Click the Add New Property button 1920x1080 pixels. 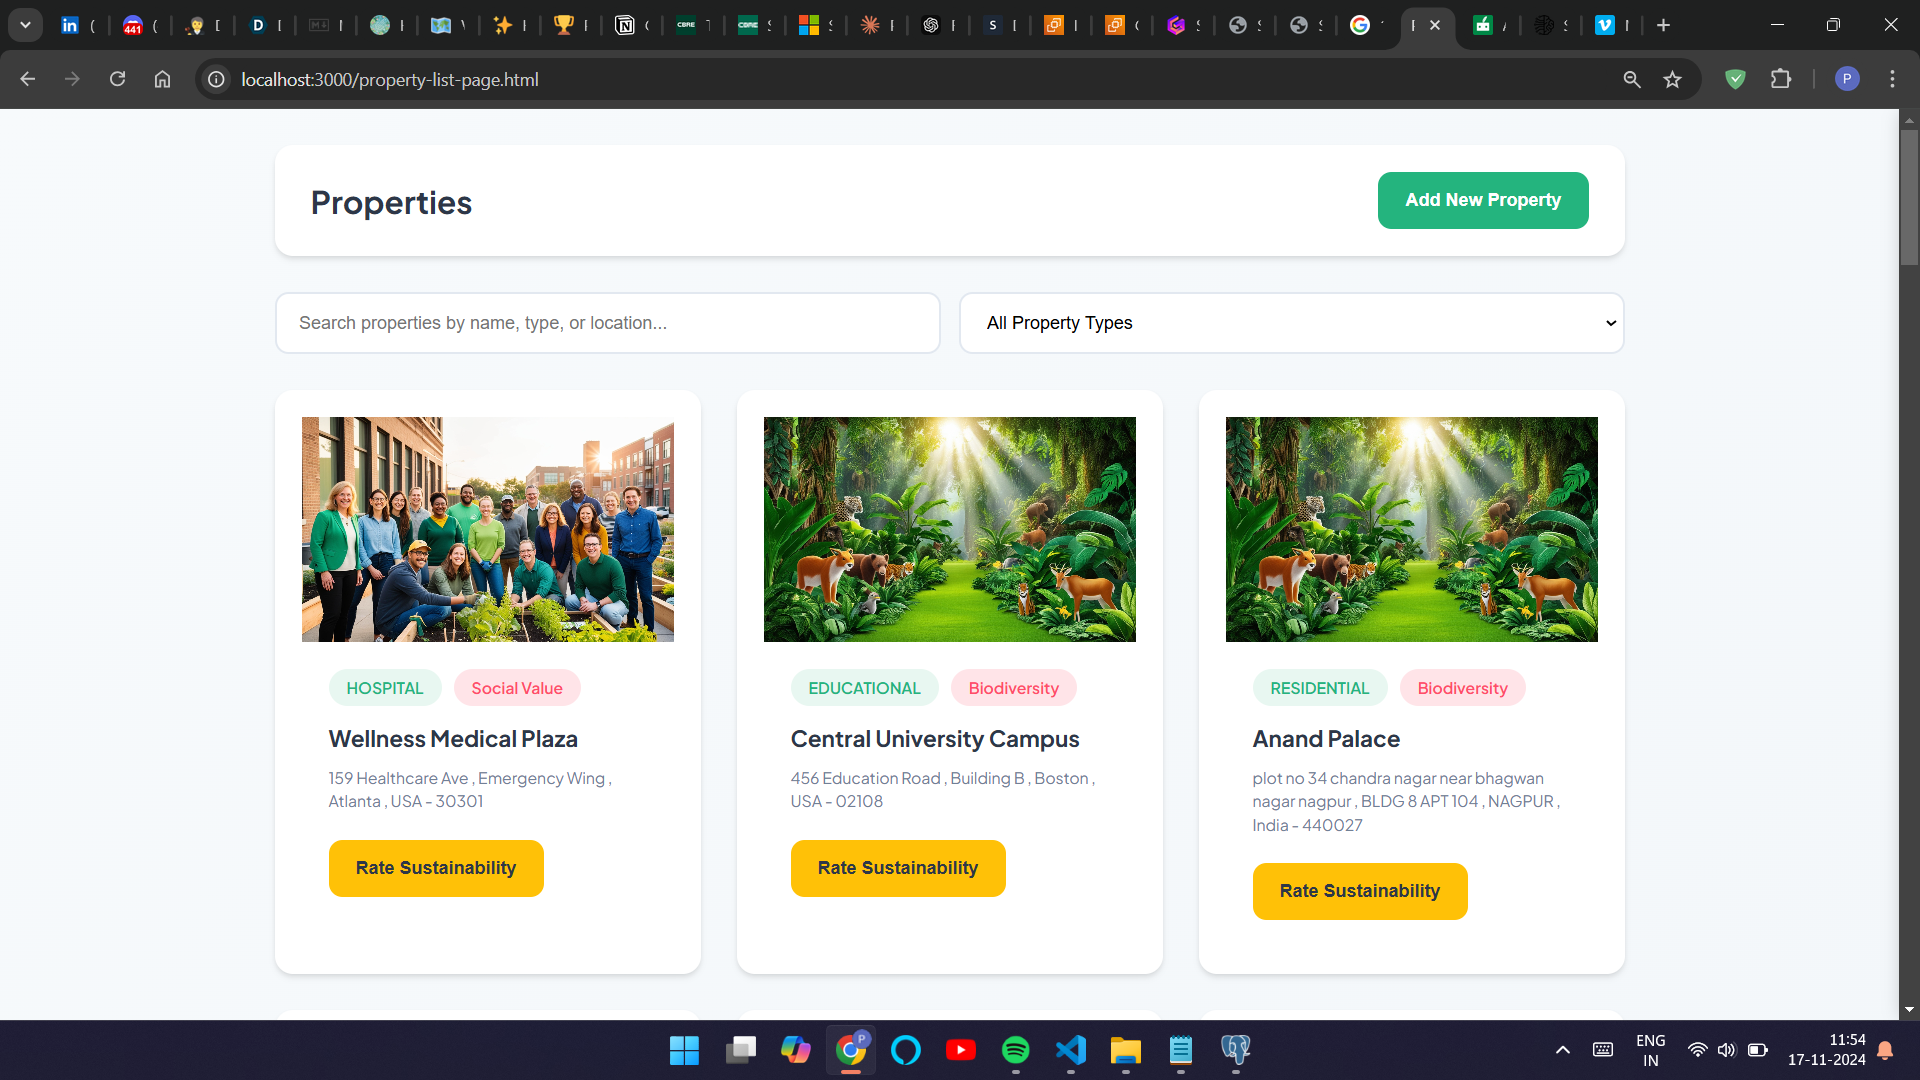pyautogui.click(x=1482, y=200)
